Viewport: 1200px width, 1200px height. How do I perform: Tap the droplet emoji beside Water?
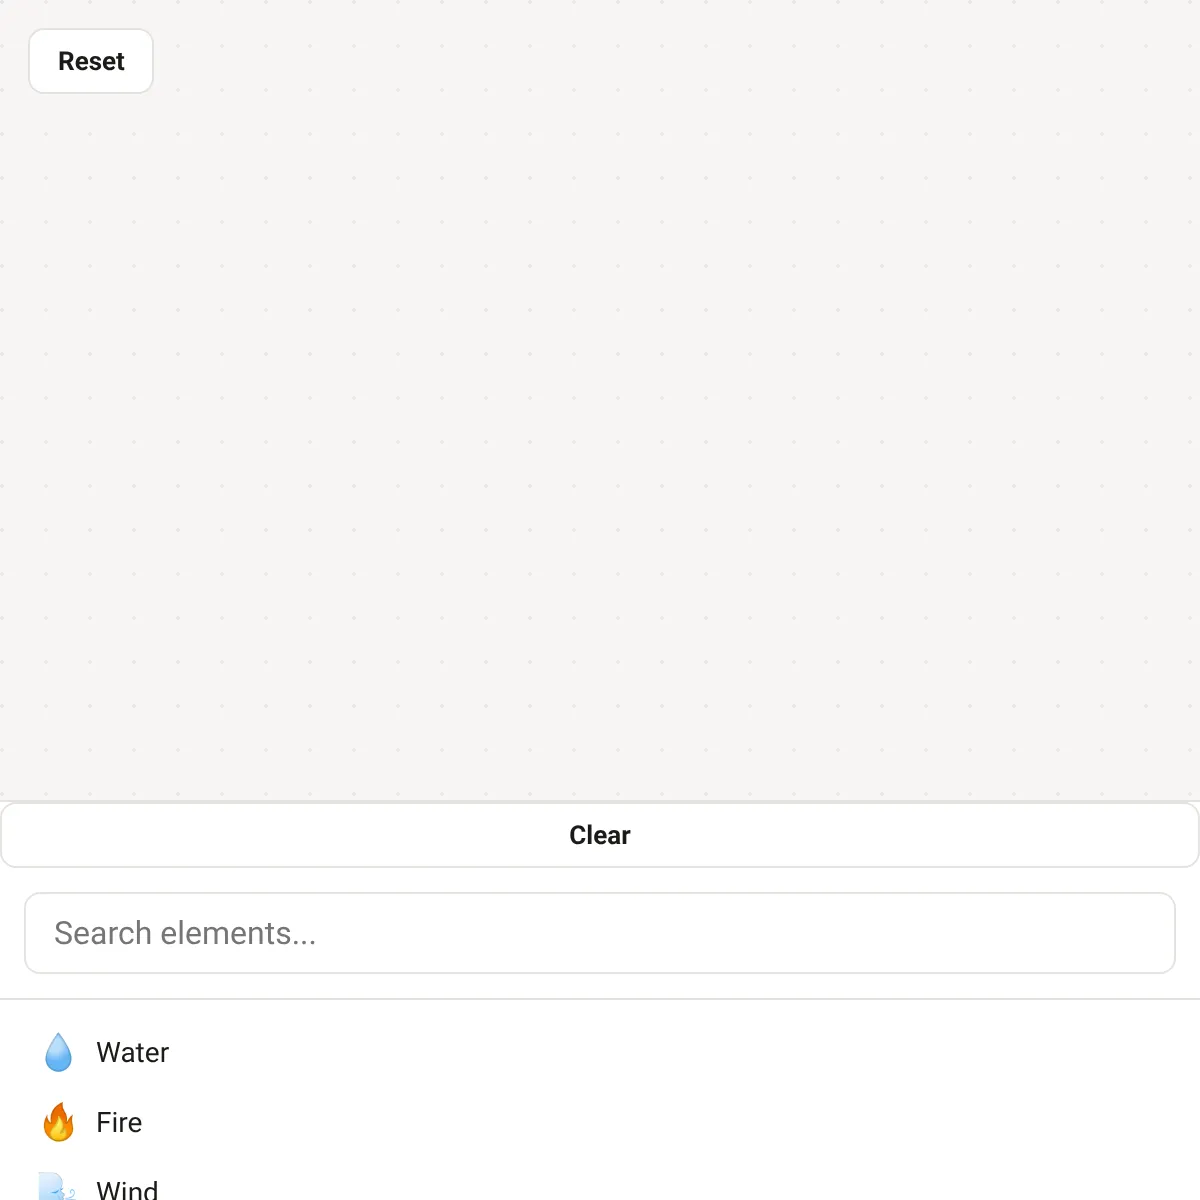tap(59, 1052)
